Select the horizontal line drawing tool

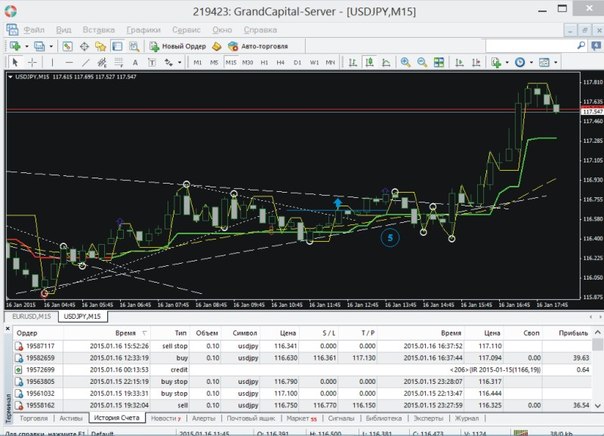[x=69, y=62]
